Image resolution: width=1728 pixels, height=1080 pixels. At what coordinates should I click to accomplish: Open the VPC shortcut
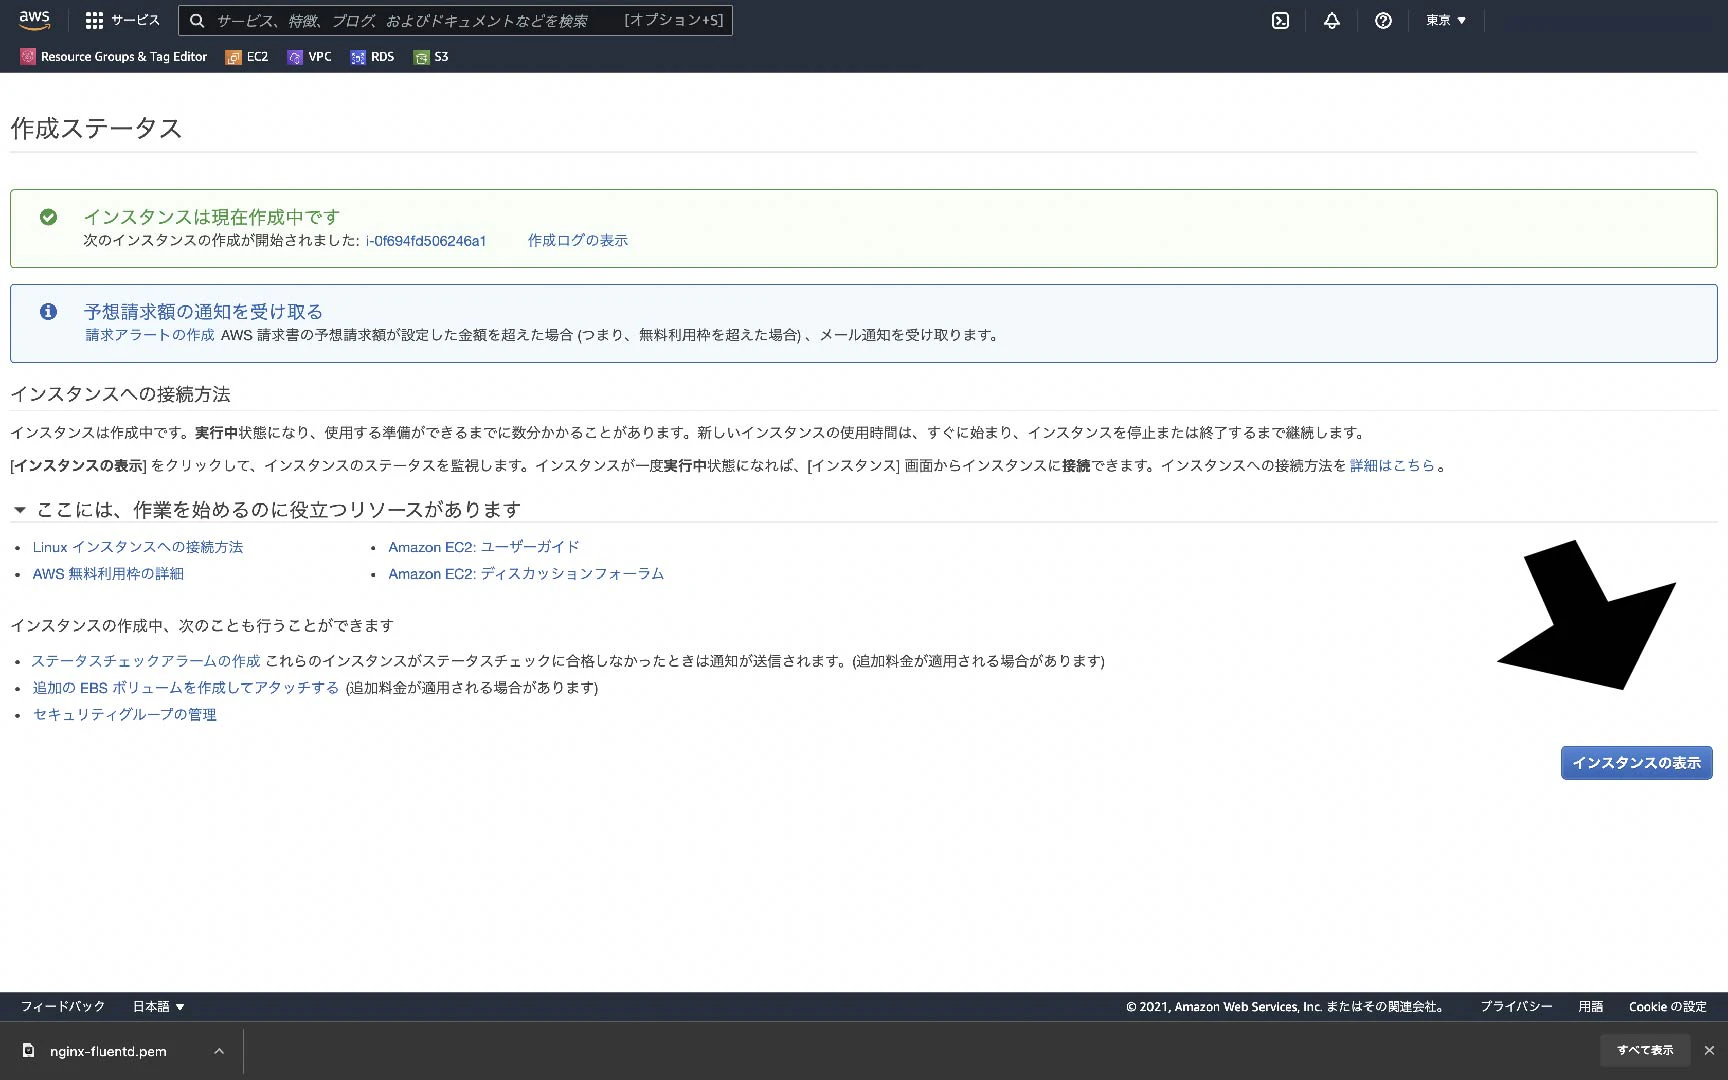pyautogui.click(x=309, y=57)
